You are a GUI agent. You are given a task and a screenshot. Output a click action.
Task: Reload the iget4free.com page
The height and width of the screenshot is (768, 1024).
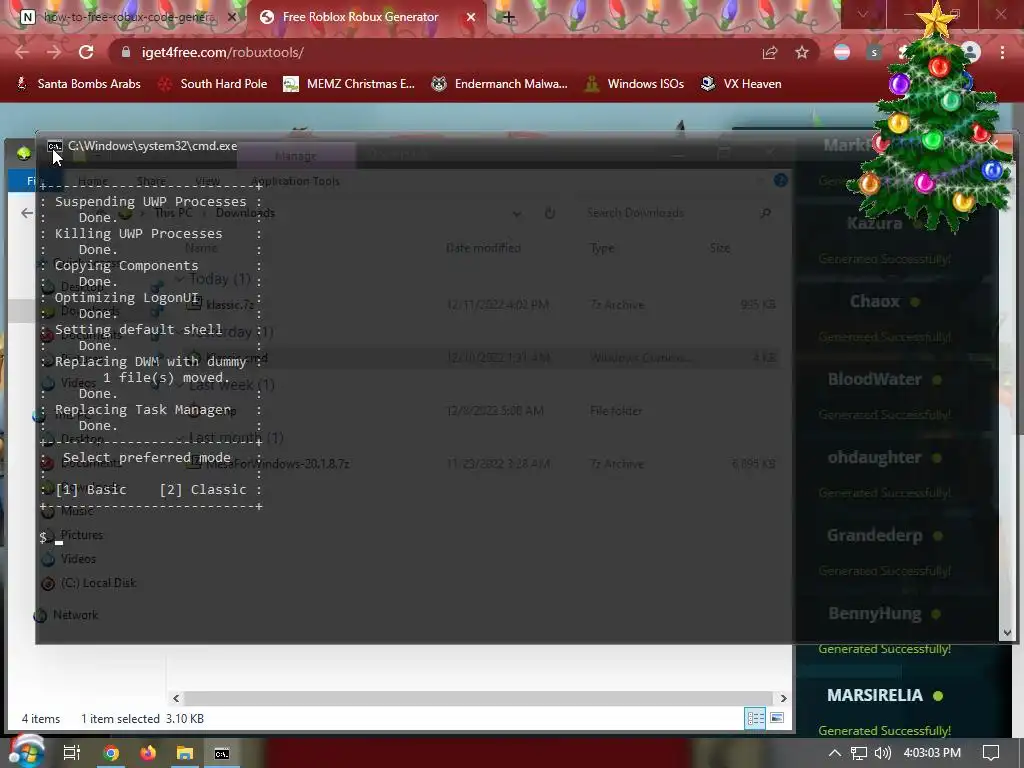click(x=86, y=52)
